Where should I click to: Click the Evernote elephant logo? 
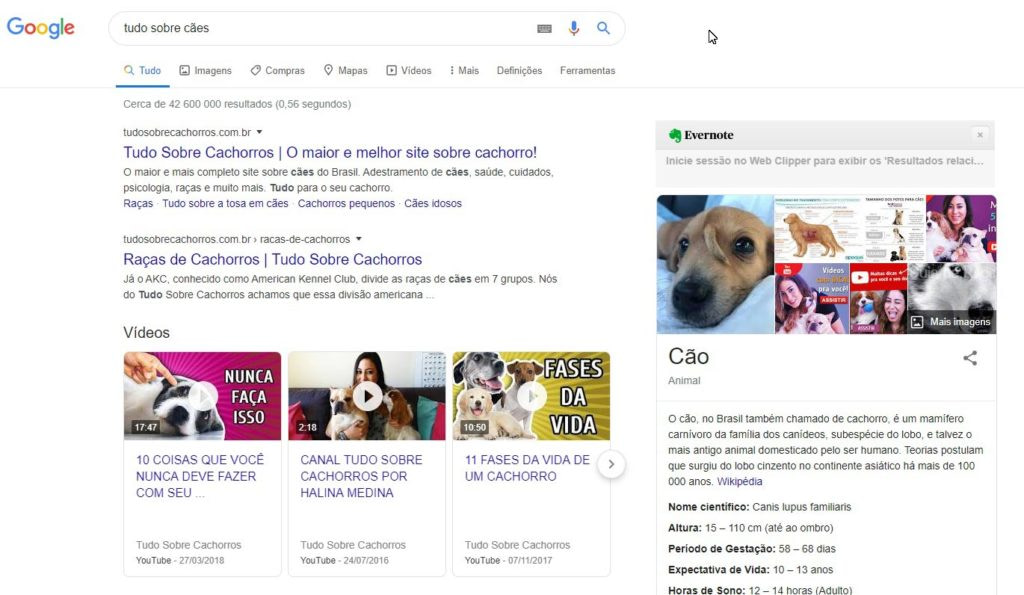(x=675, y=135)
